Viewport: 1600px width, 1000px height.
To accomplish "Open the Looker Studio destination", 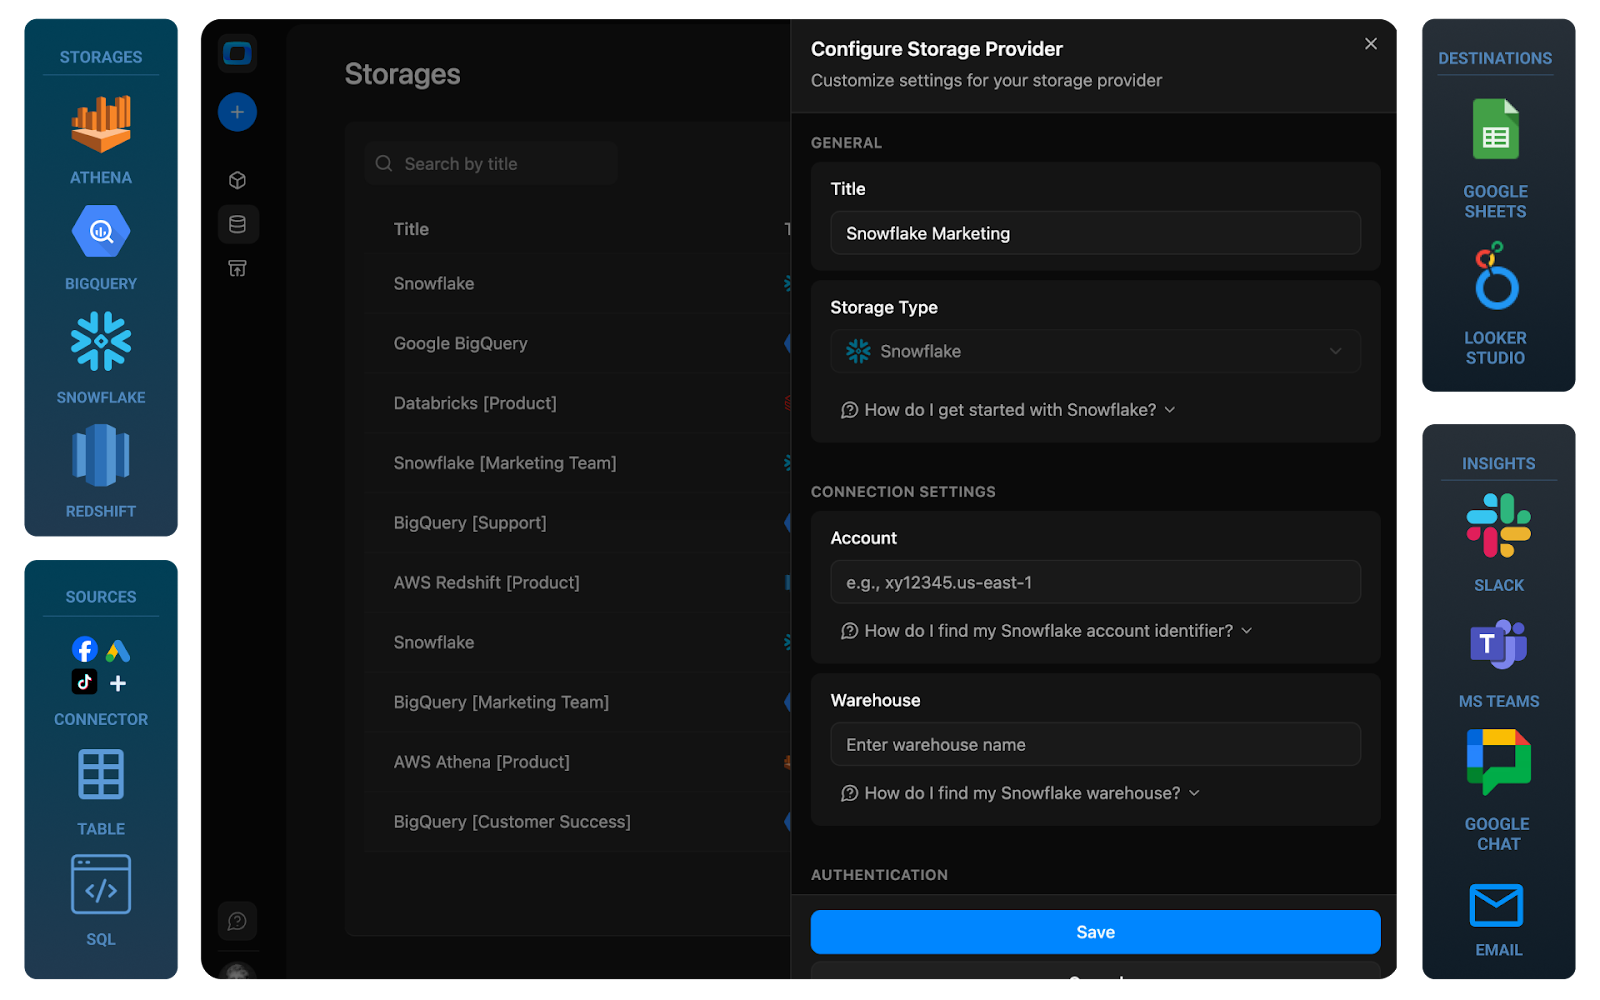I will 1494,277.
